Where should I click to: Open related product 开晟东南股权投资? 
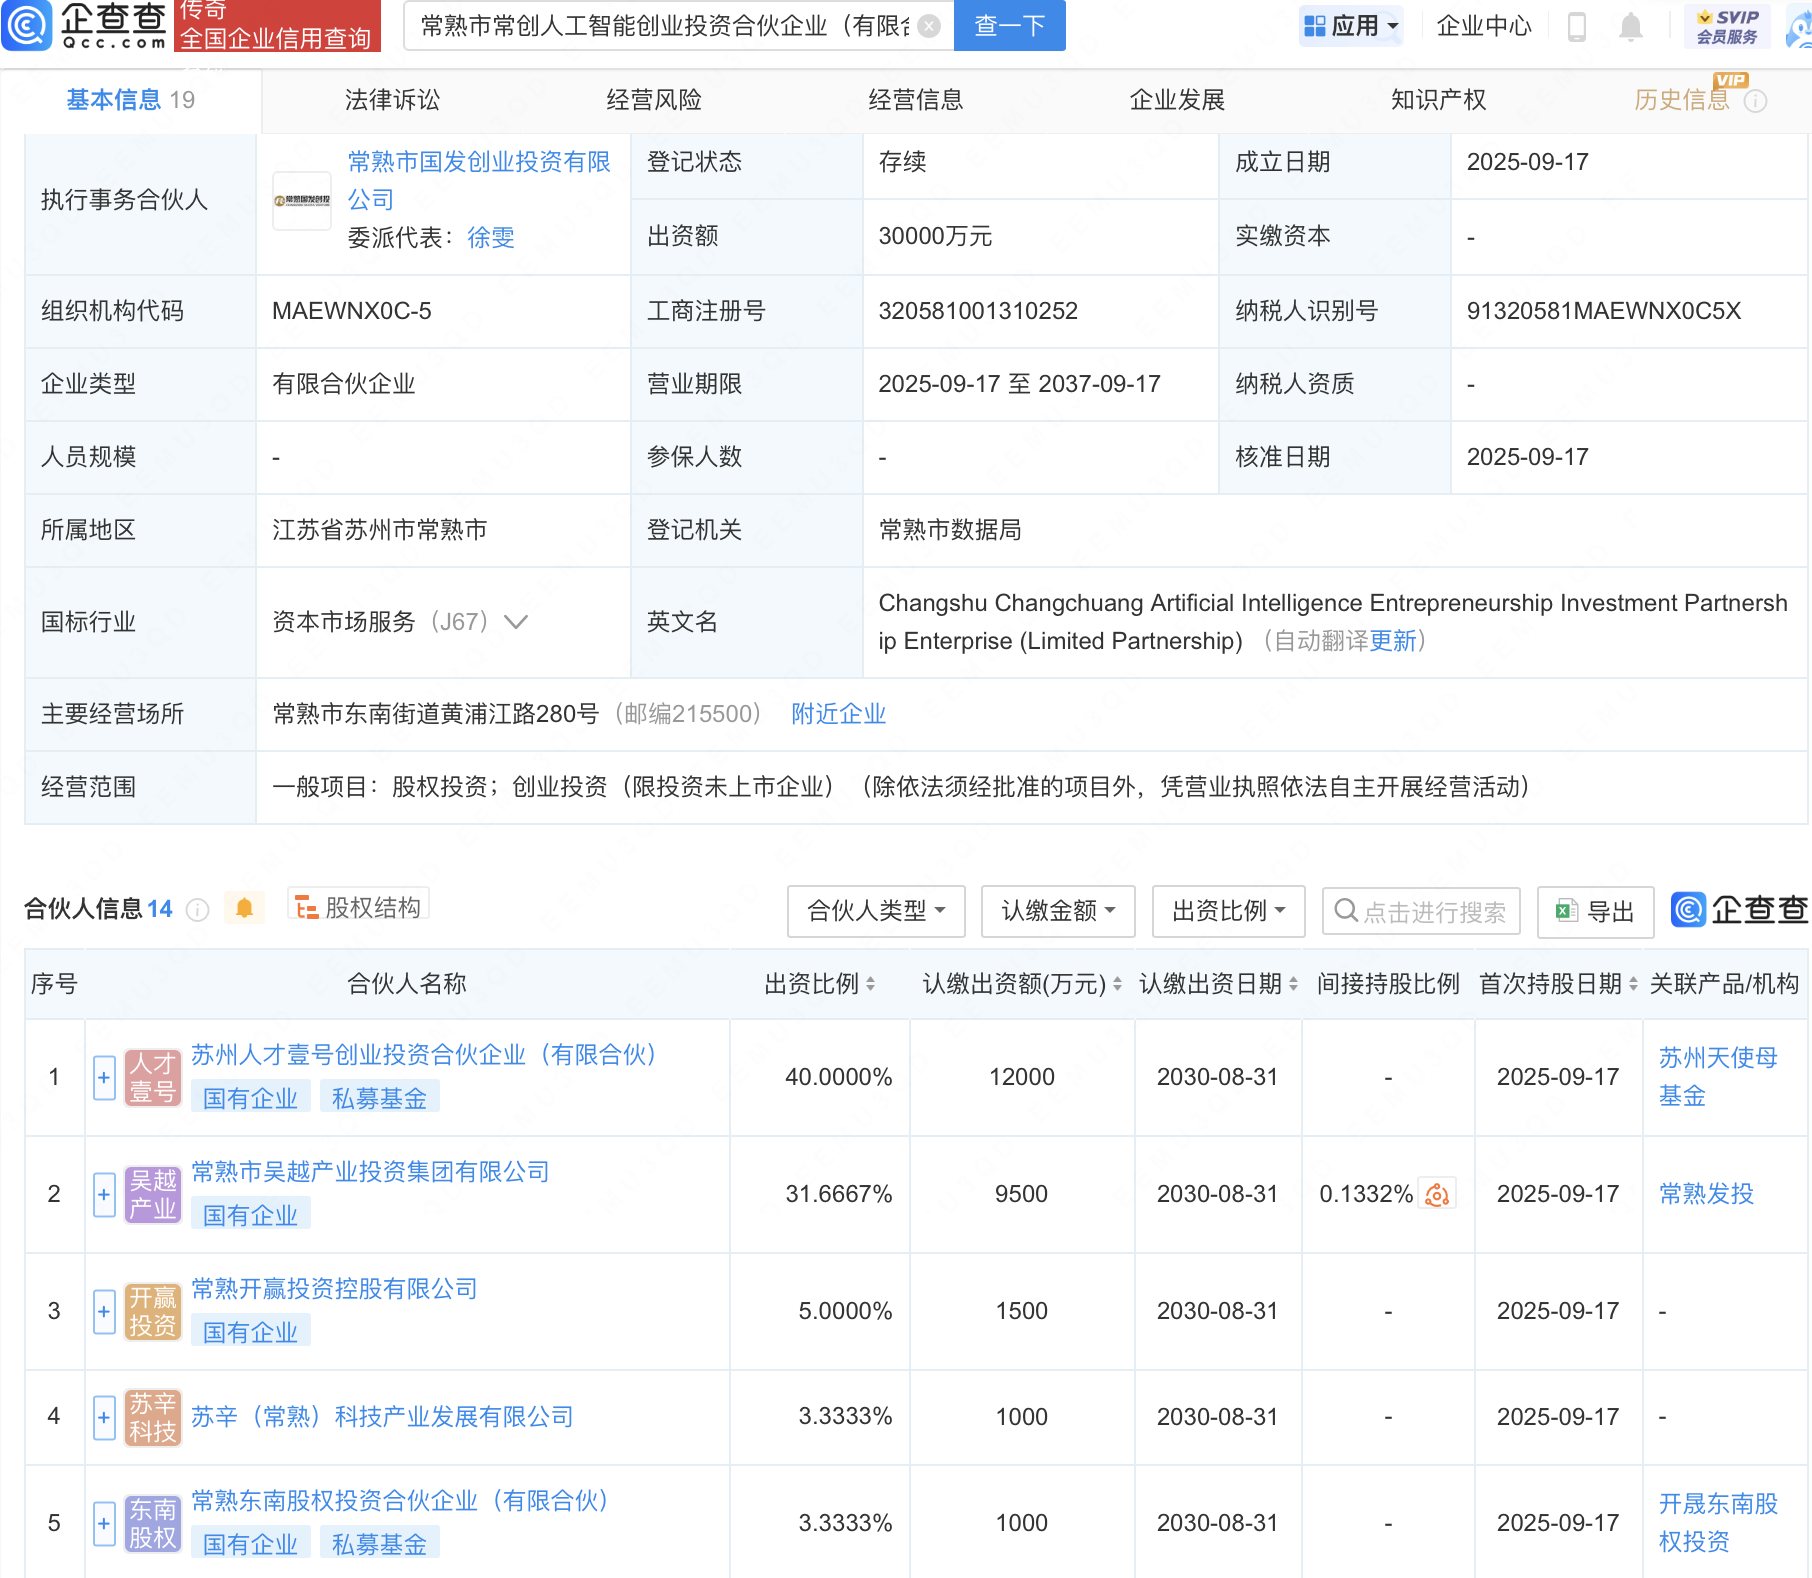point(1718,1523)
